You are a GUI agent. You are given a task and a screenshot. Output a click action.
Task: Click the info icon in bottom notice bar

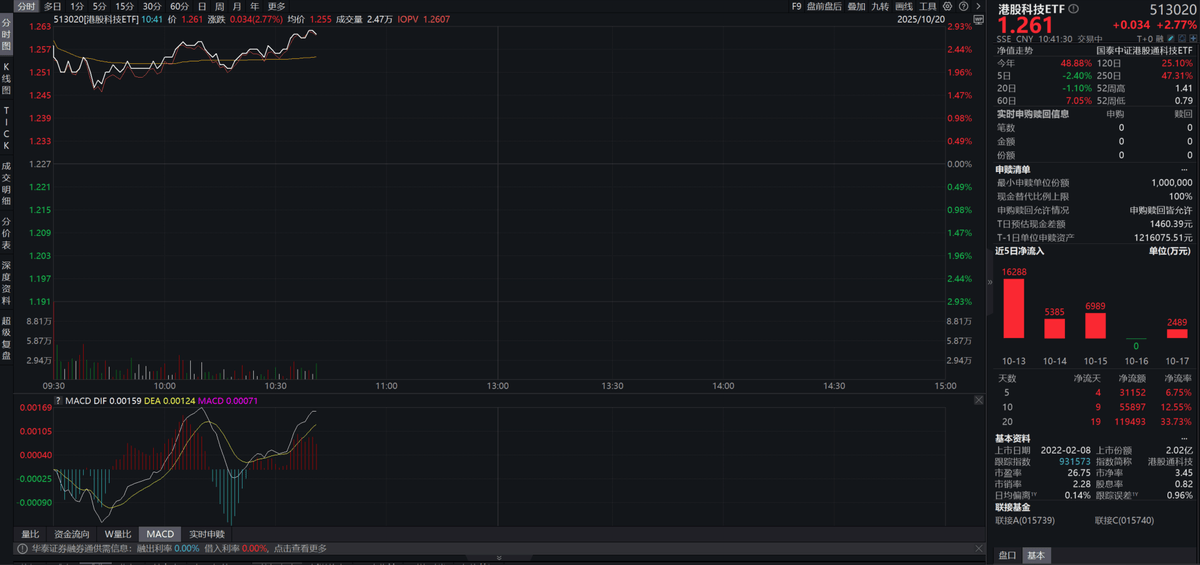(20, 548)
